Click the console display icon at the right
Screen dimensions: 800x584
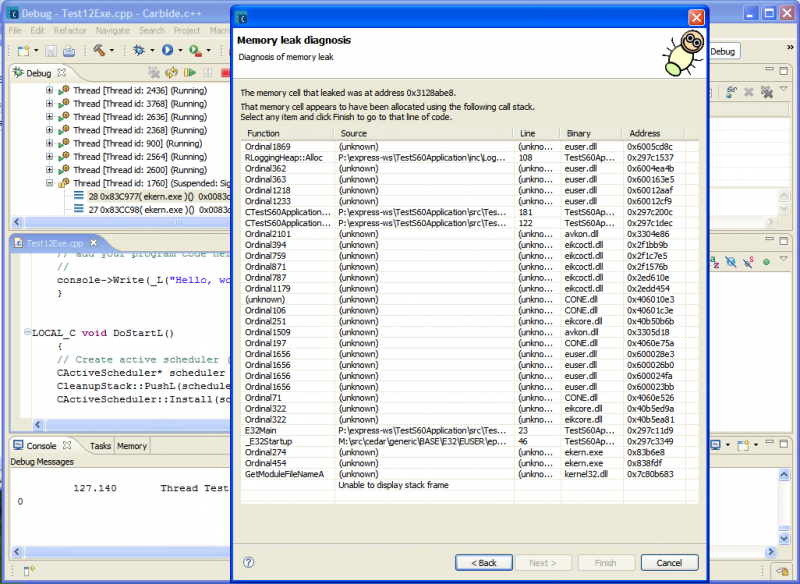(716, 445)
